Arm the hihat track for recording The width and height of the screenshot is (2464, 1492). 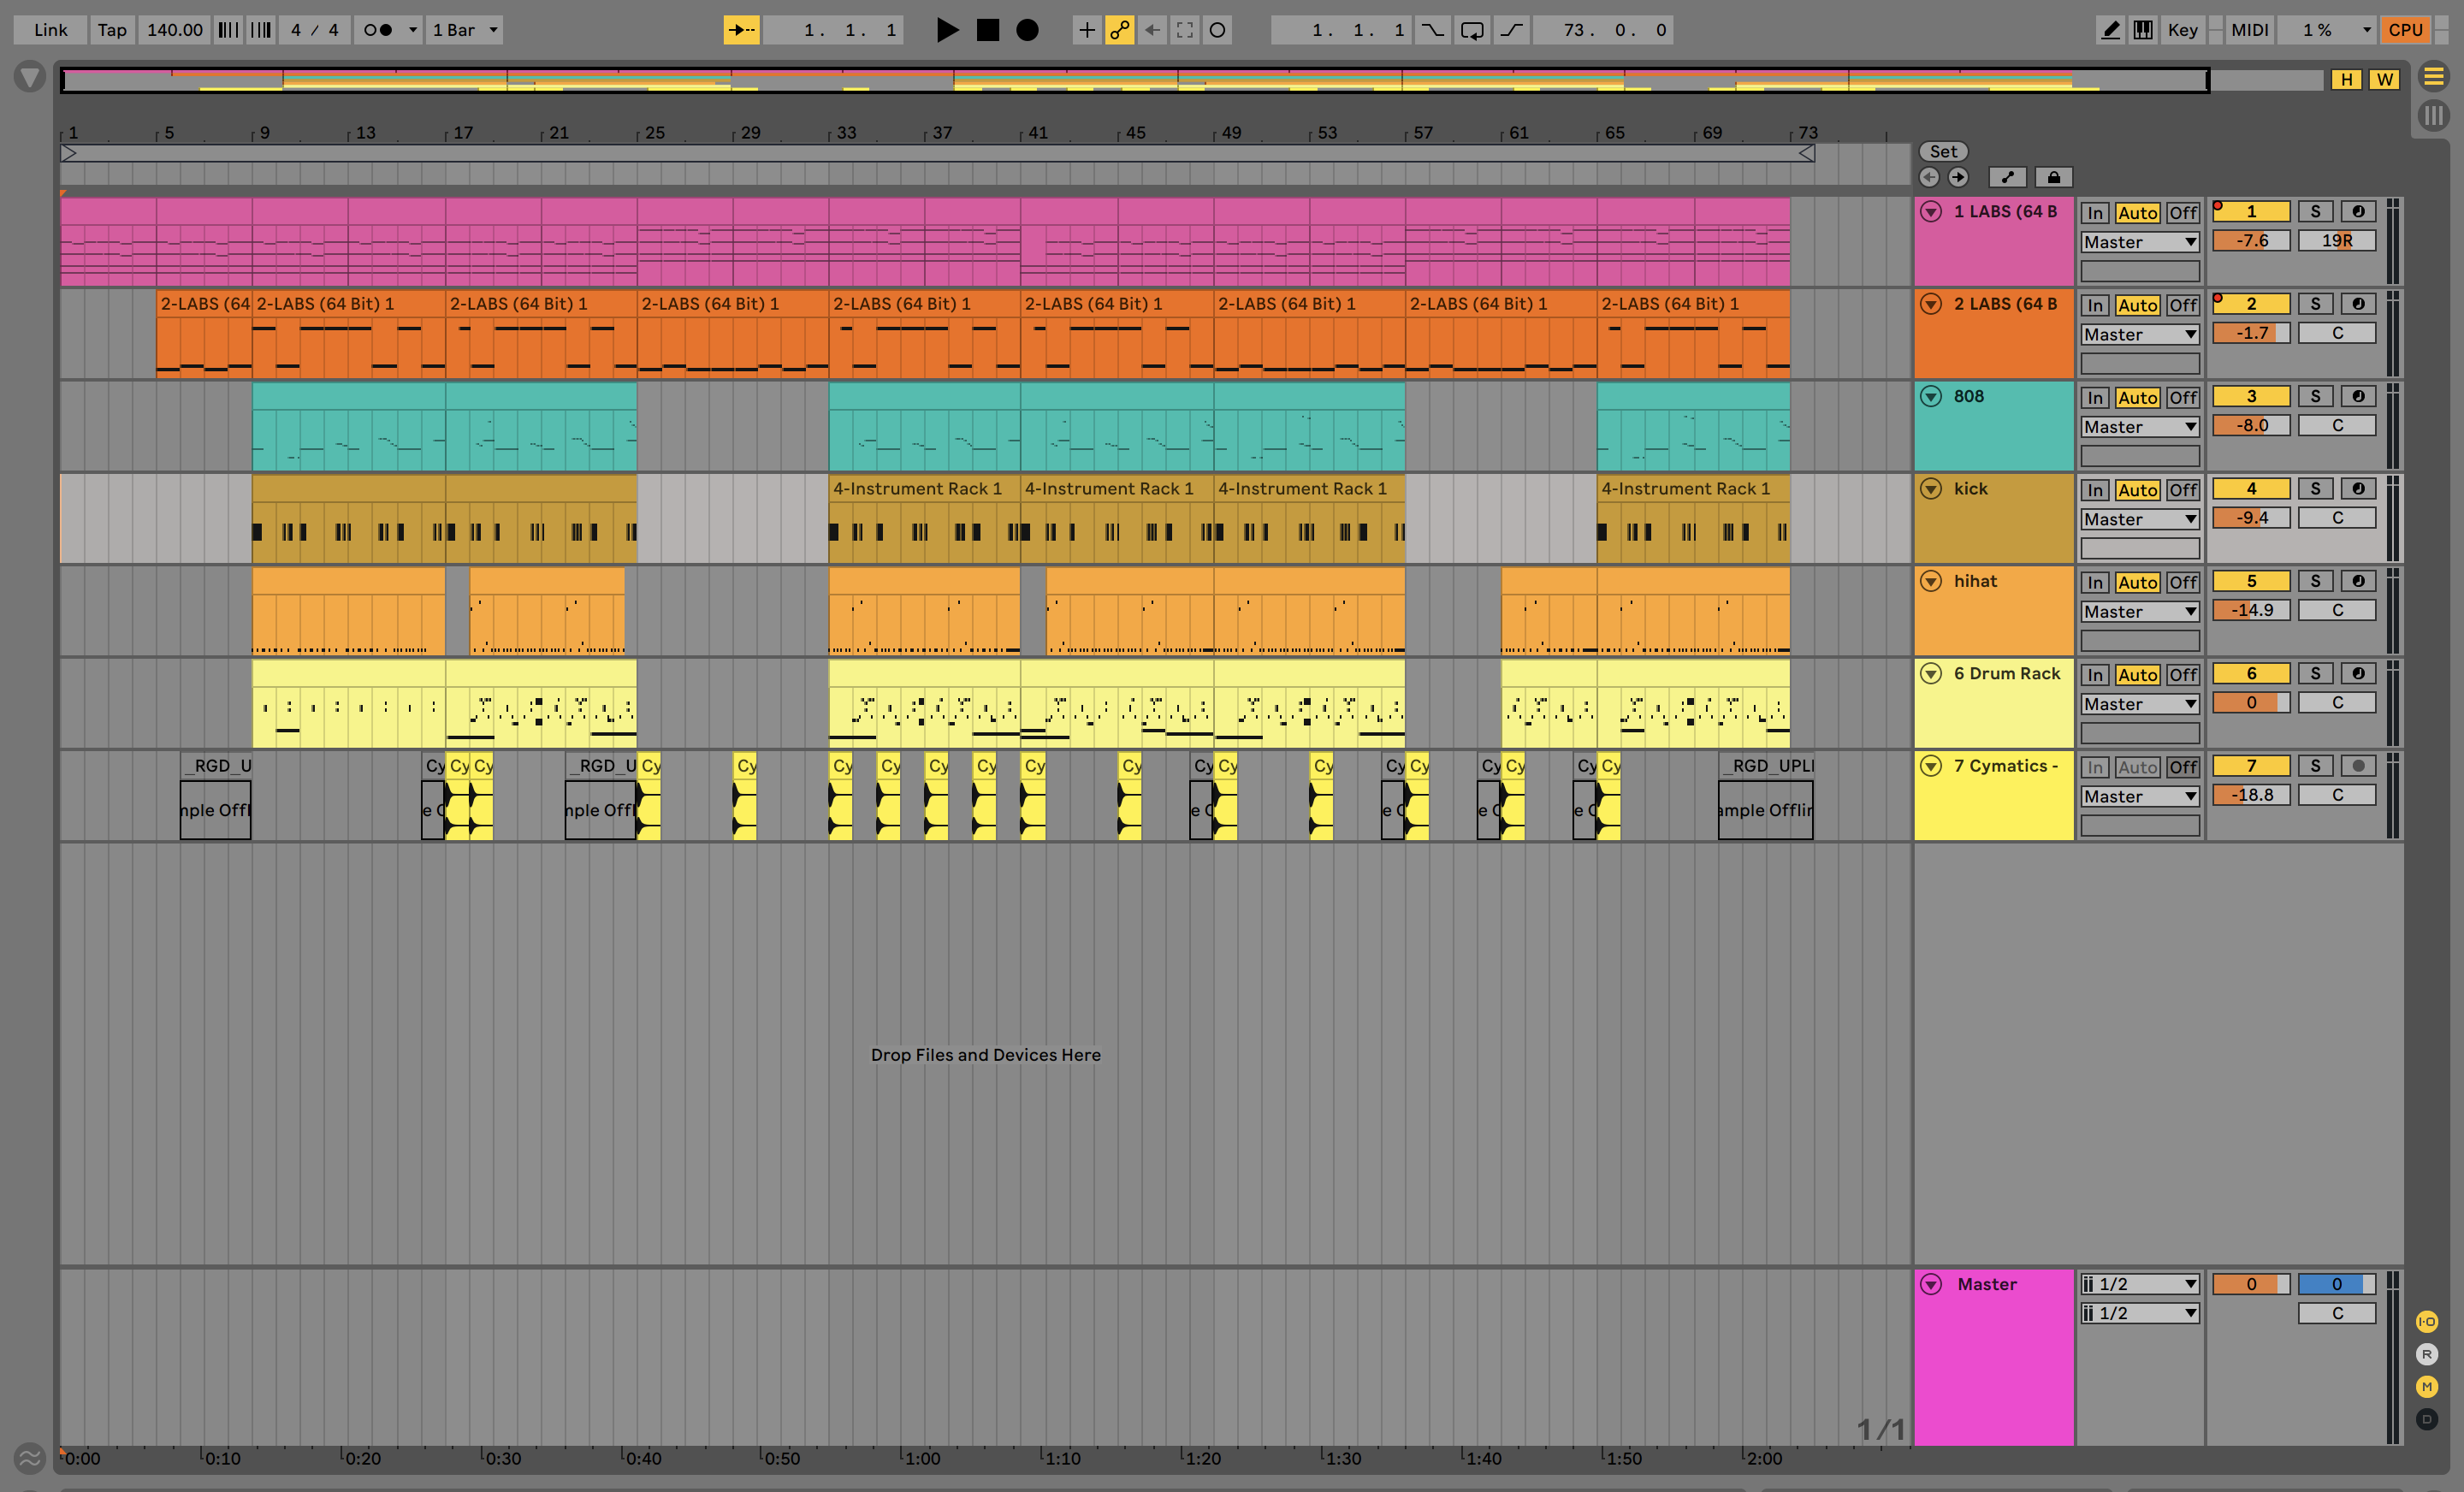click(x=2357, y=581)
